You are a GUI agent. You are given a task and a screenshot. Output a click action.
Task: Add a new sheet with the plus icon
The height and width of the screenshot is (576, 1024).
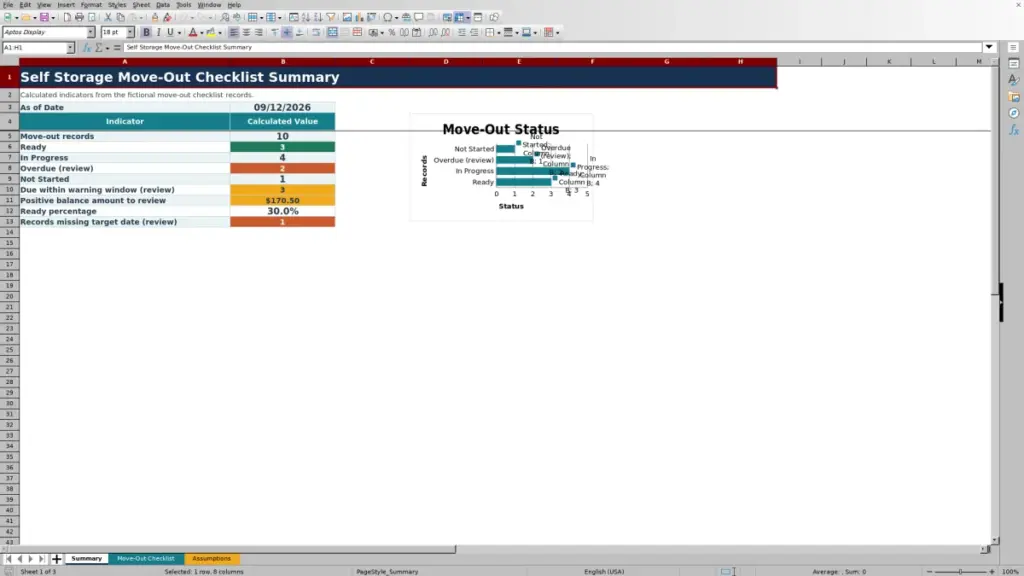click(57, 559)
